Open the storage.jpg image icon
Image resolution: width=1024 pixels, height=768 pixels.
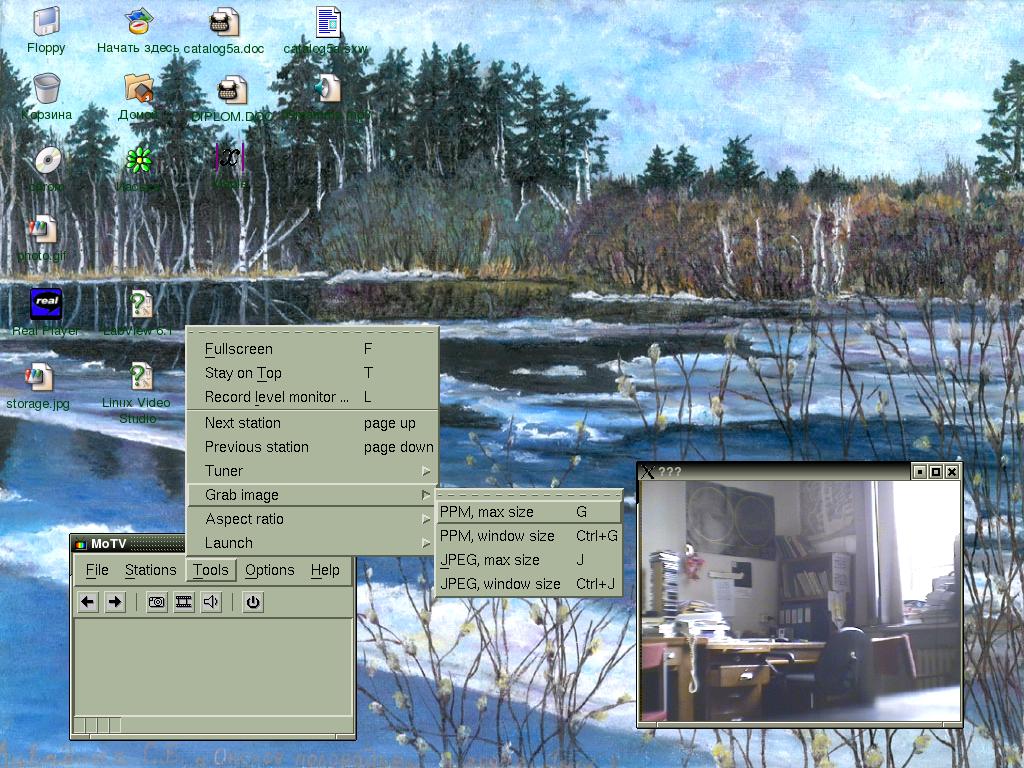pos(39,377)
